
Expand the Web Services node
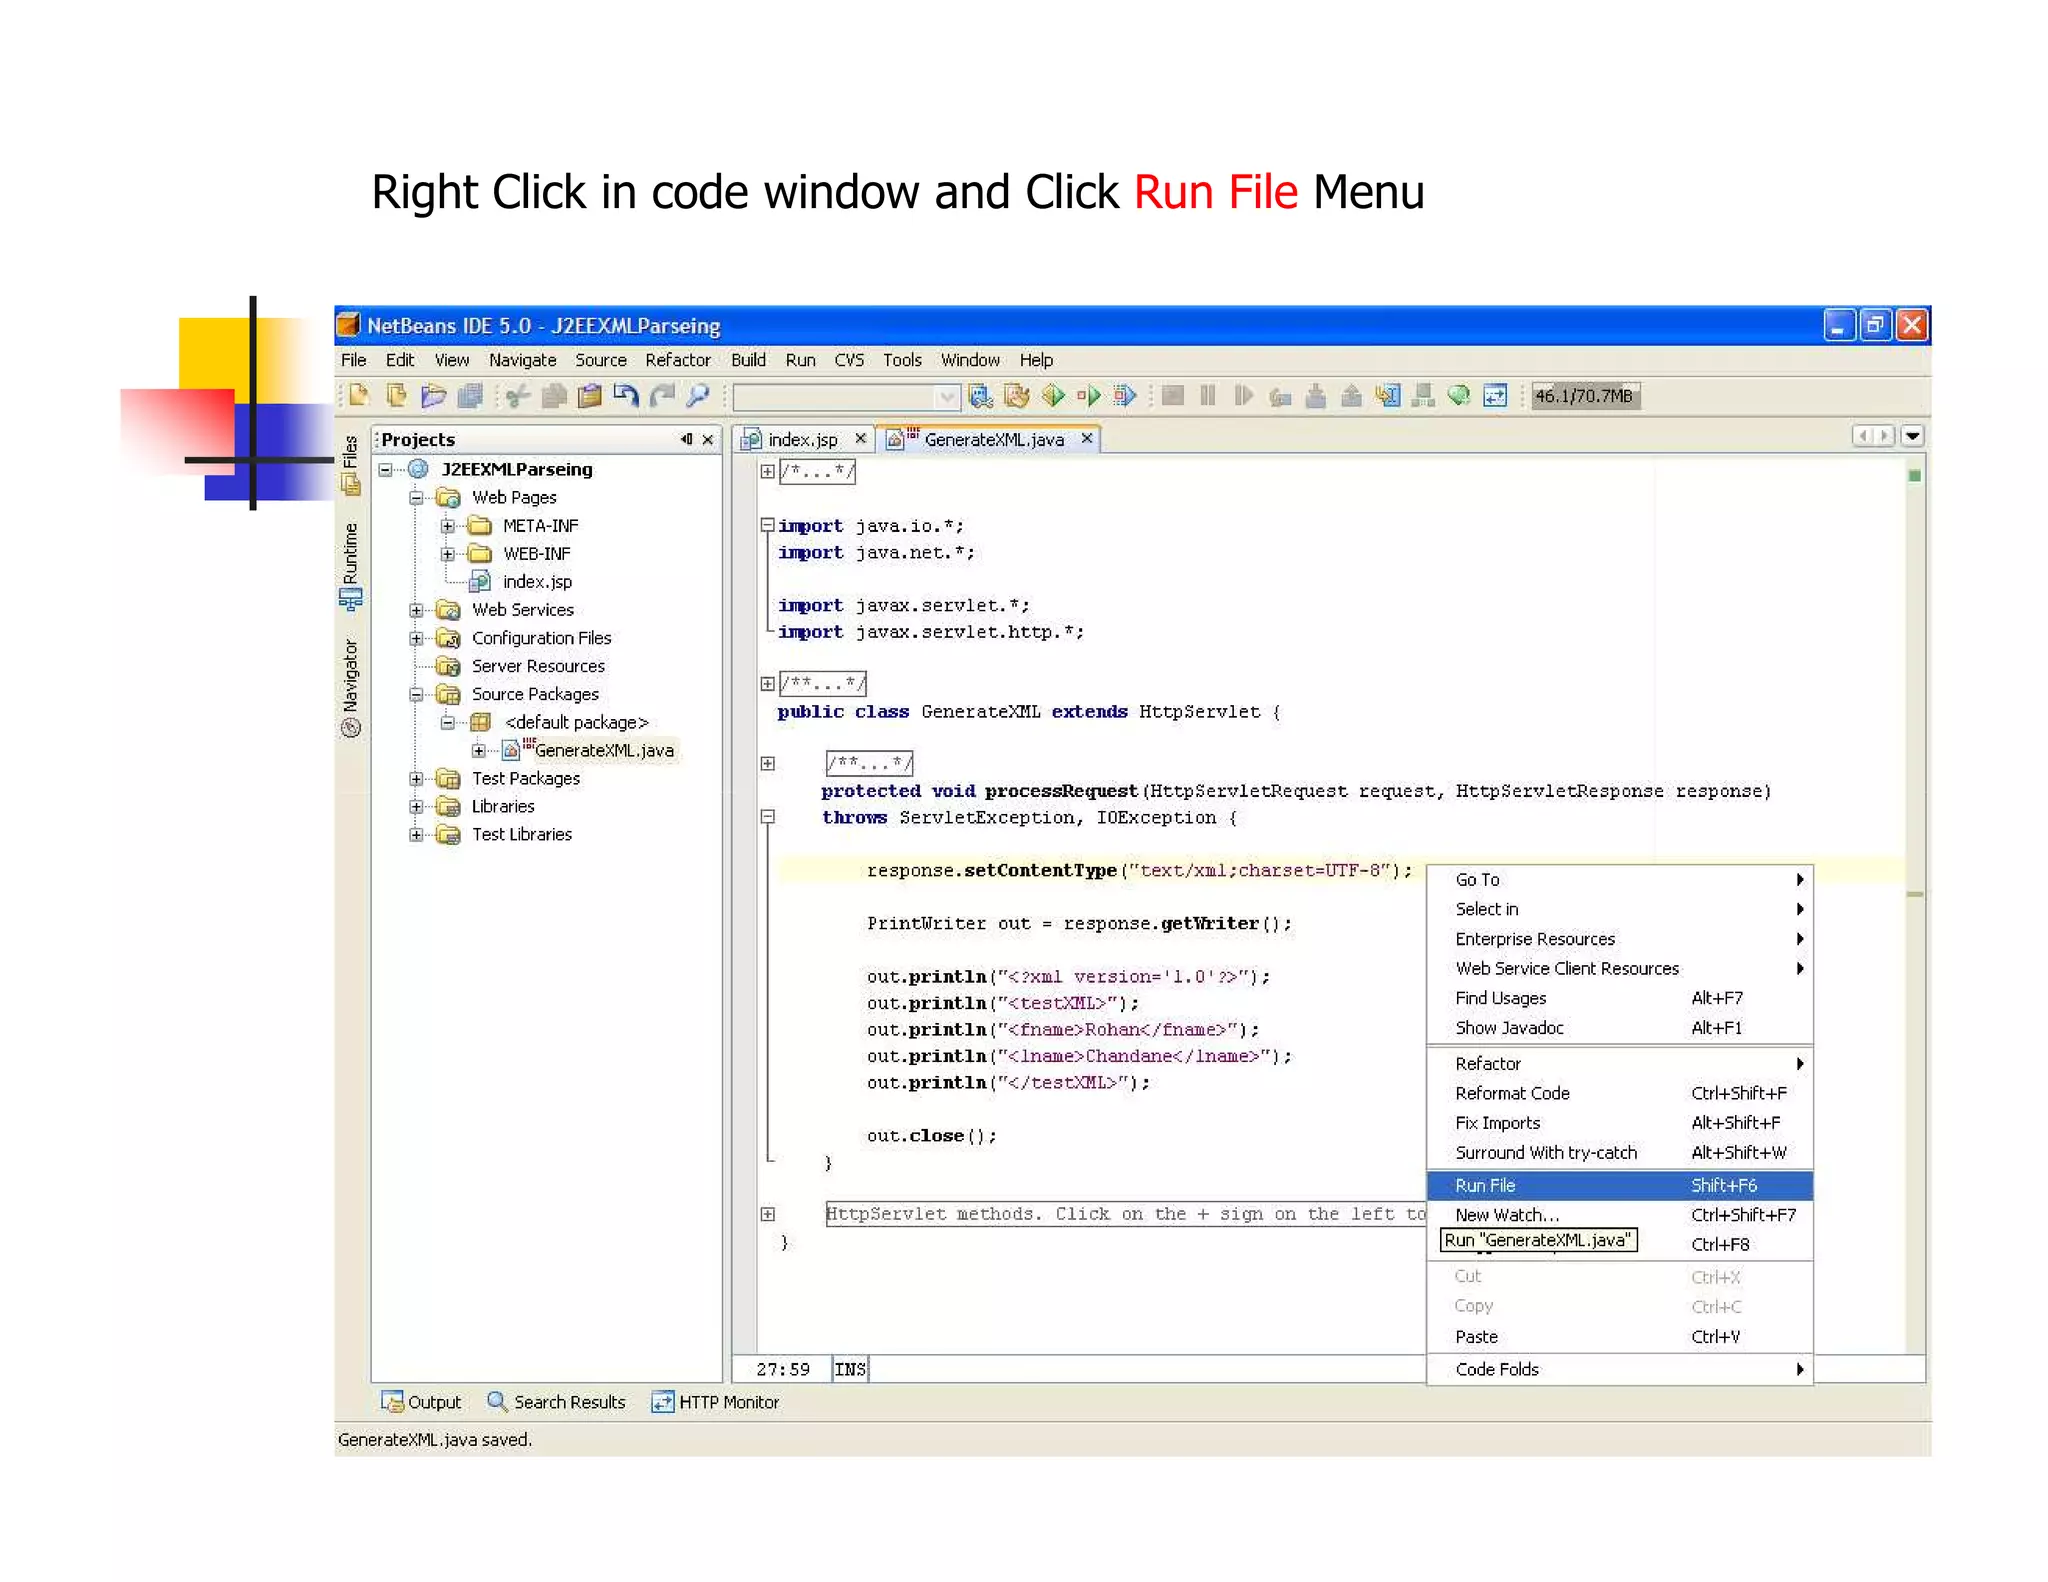417,609
